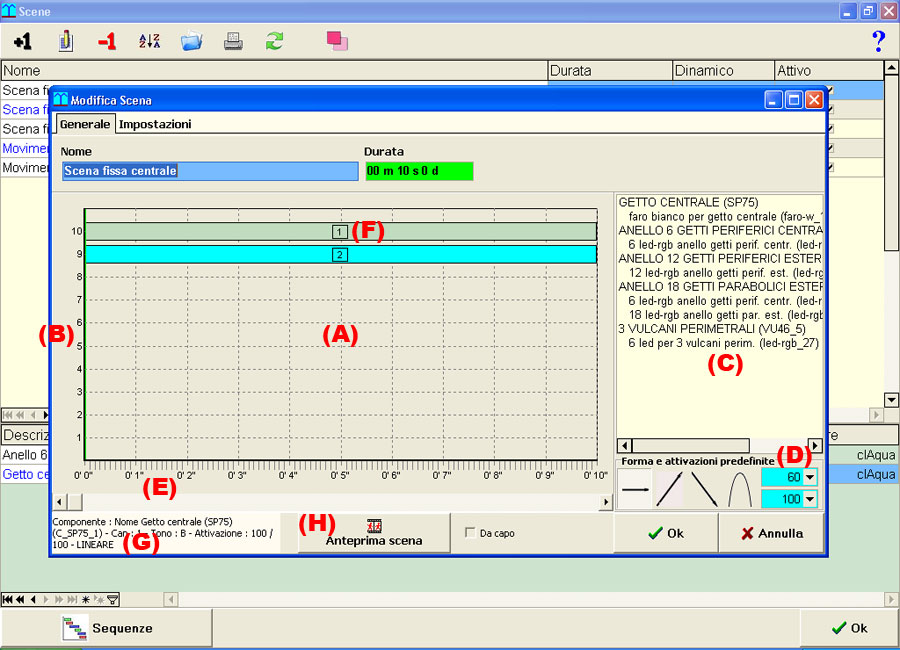900x650 pixels.
Task: Select GETTO CENTRALE (SP75) in the list
Action: point(688,202)
